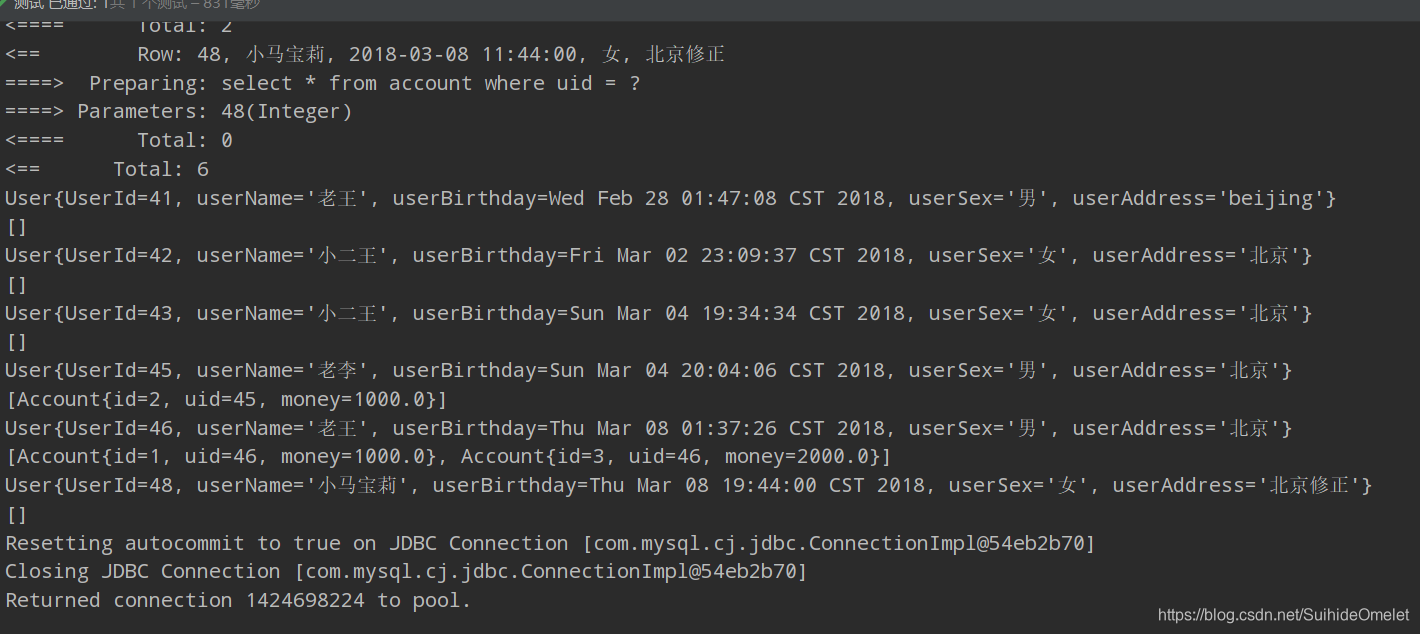Click the Row 48 小马宝莉 result line

(365, 54)
